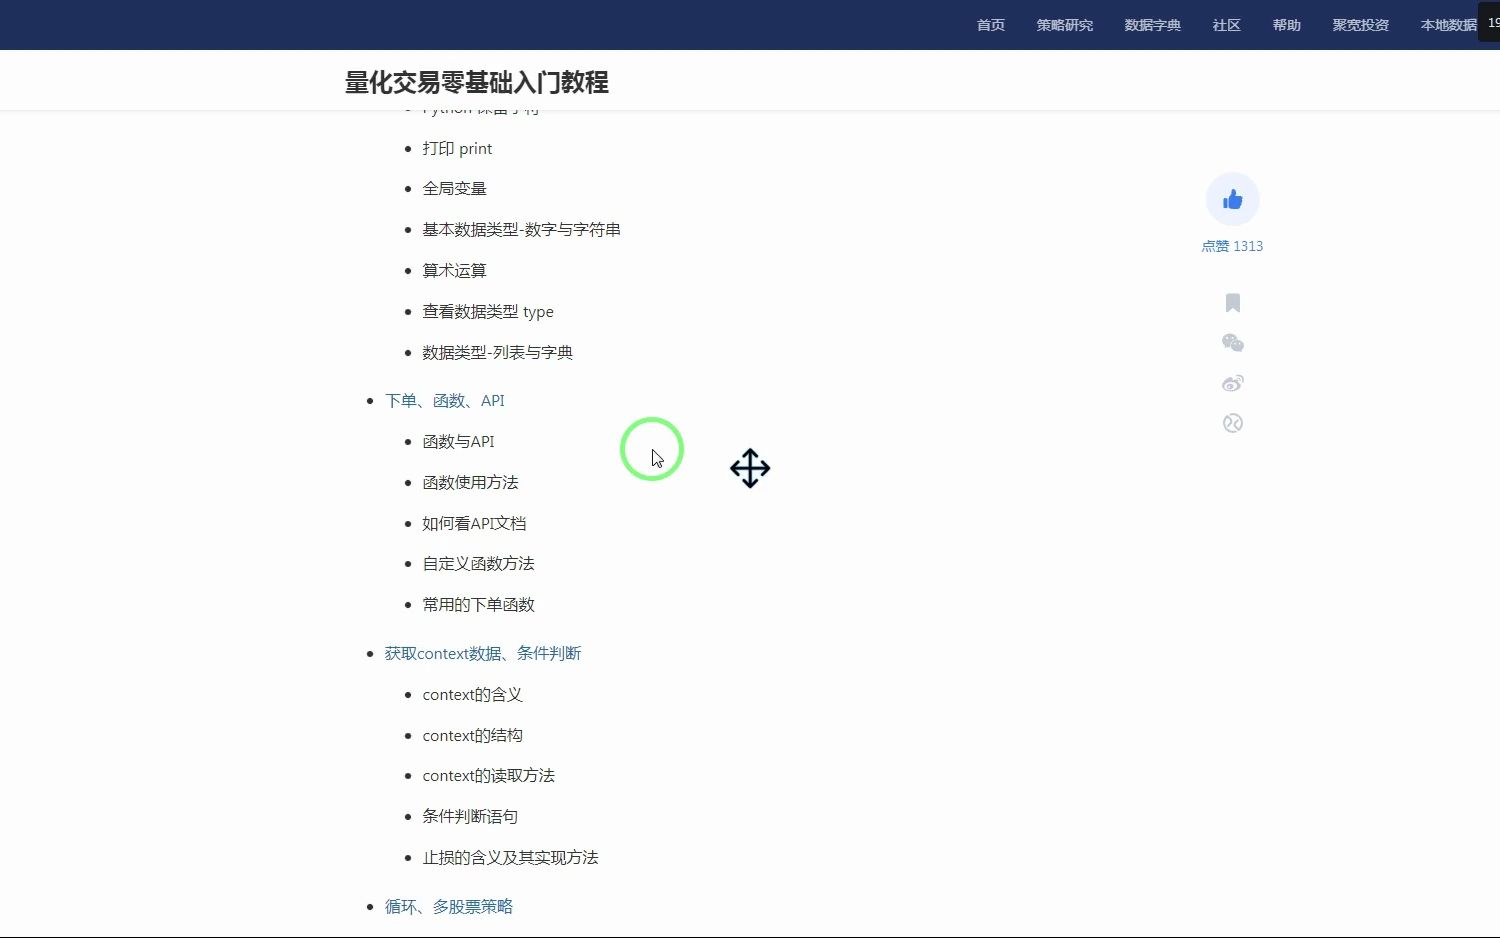Share article via Weibo icon

point(1233,383)
